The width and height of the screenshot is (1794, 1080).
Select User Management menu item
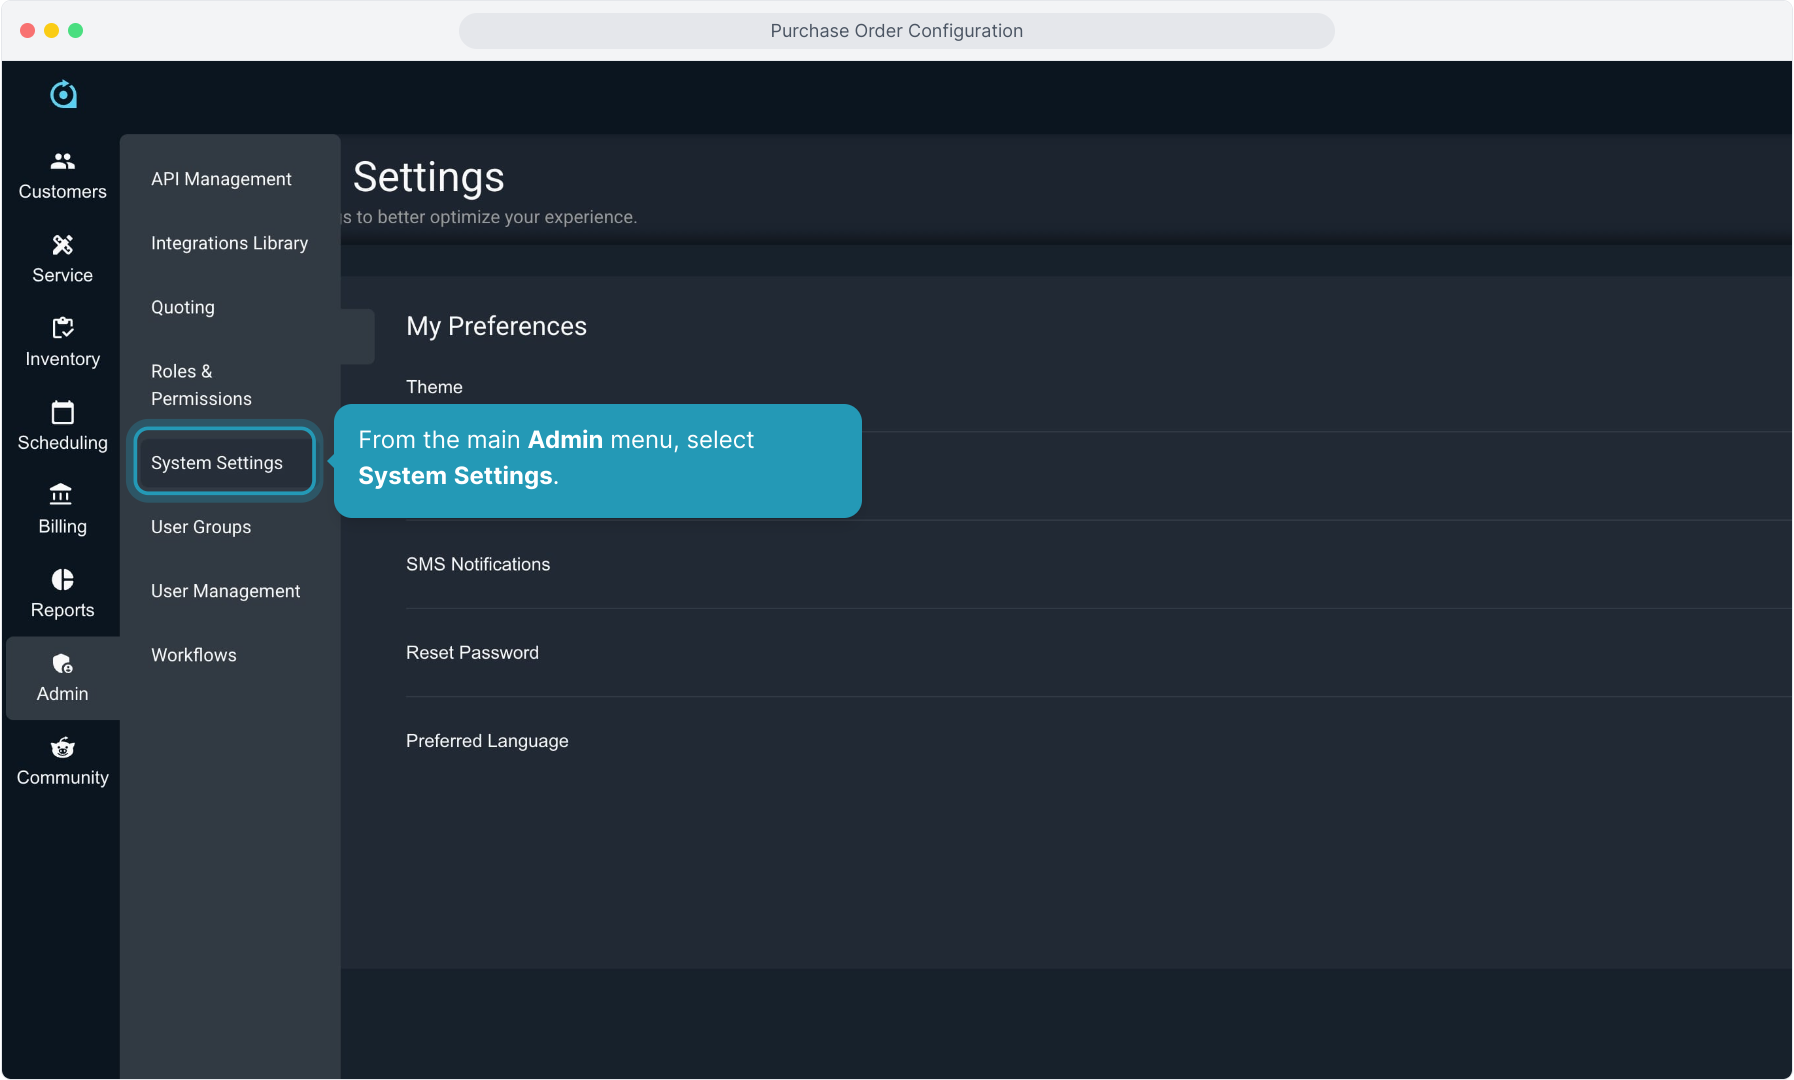(225, 591)
